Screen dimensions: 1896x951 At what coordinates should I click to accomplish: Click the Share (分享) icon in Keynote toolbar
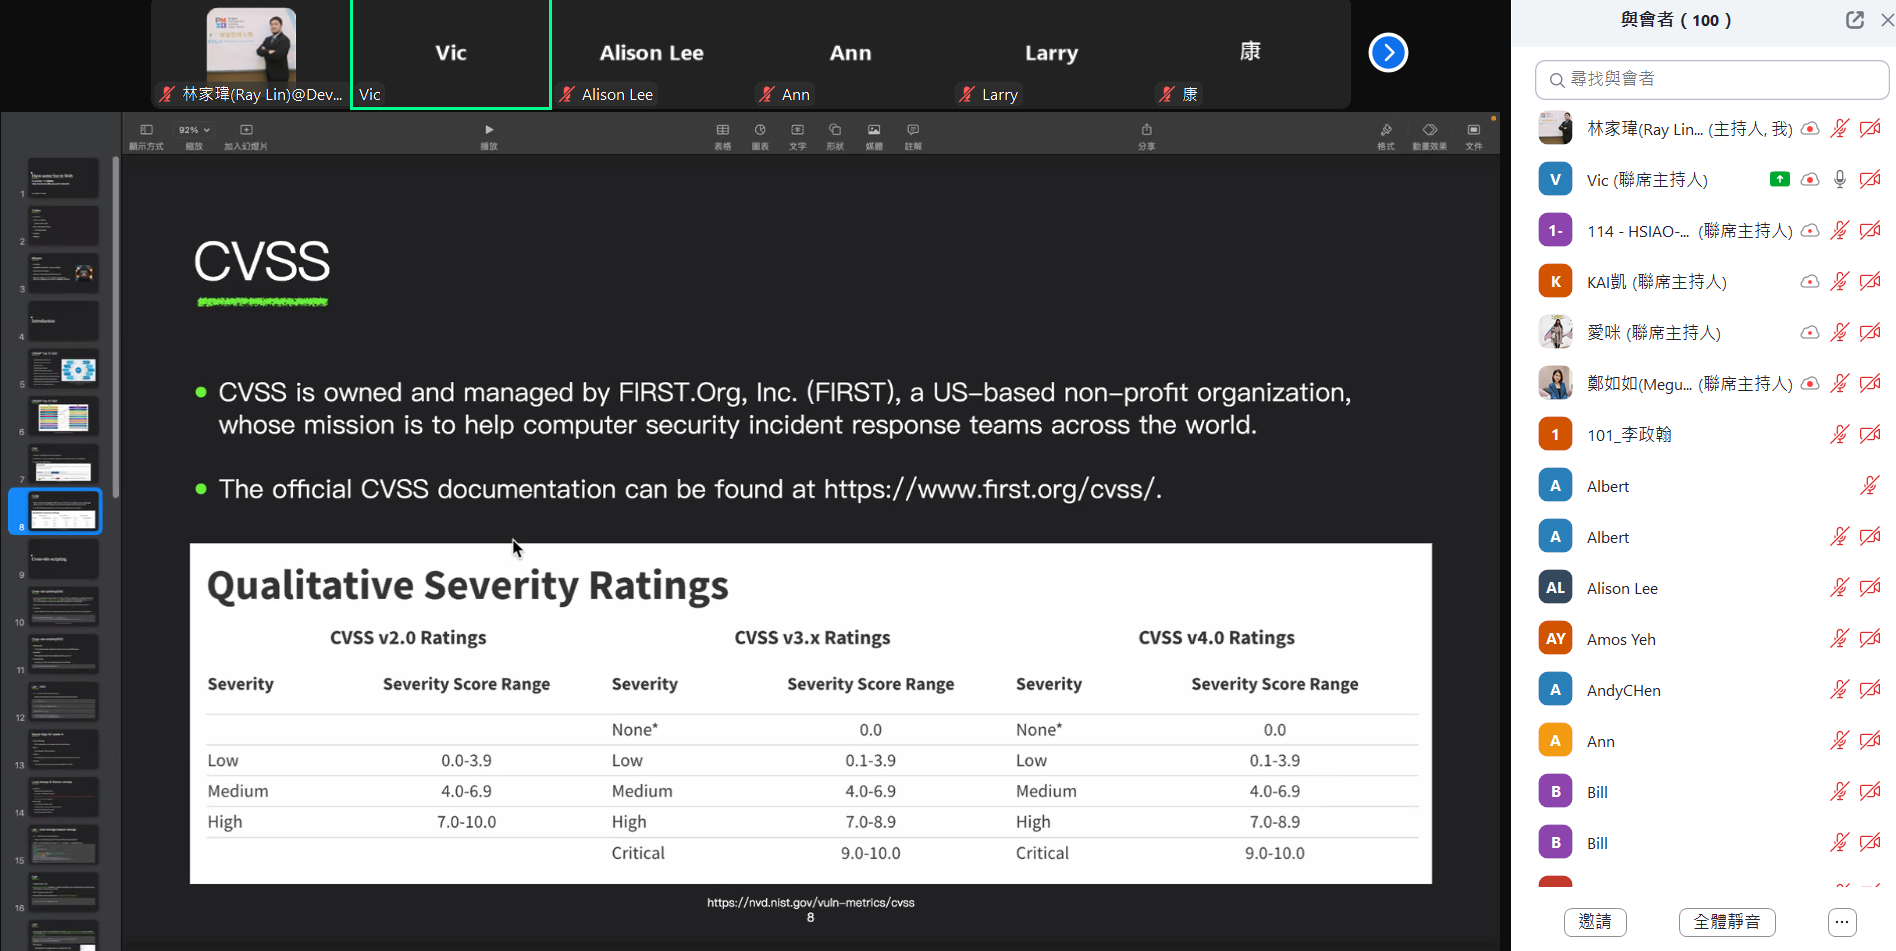[x=1146, y=131]
